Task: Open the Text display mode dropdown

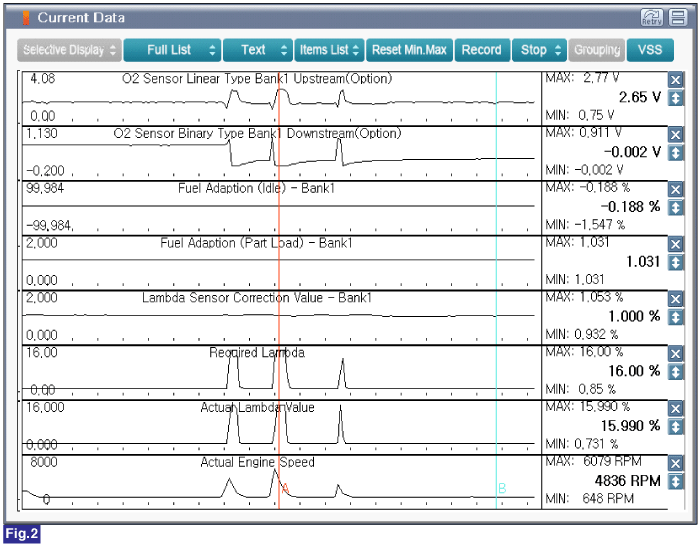Action: coord(258,50)
